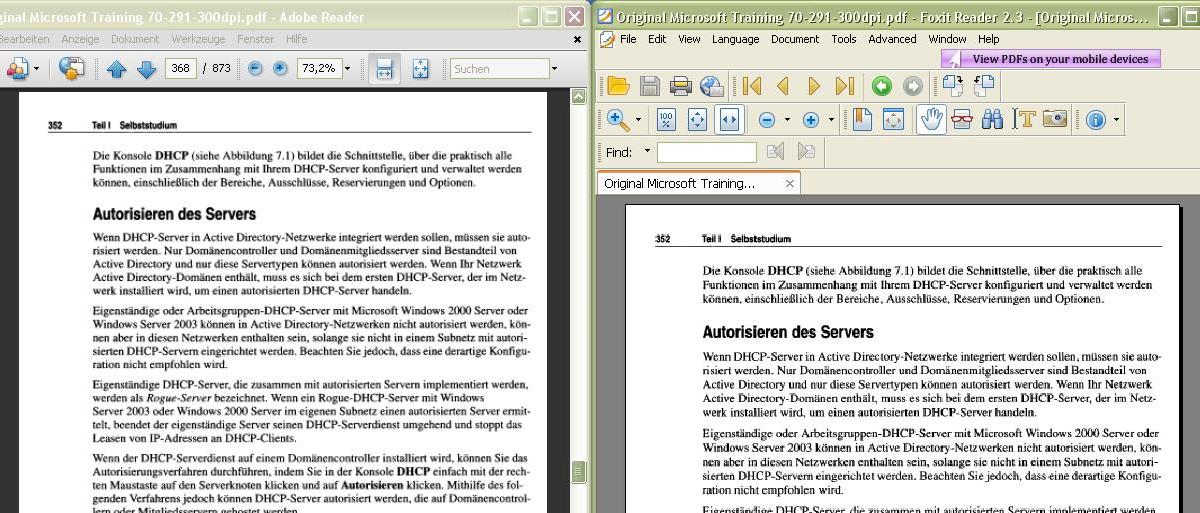Click the Suchen search field
Viewport: 1200px width, 513px height.
(x=499, y=69)
